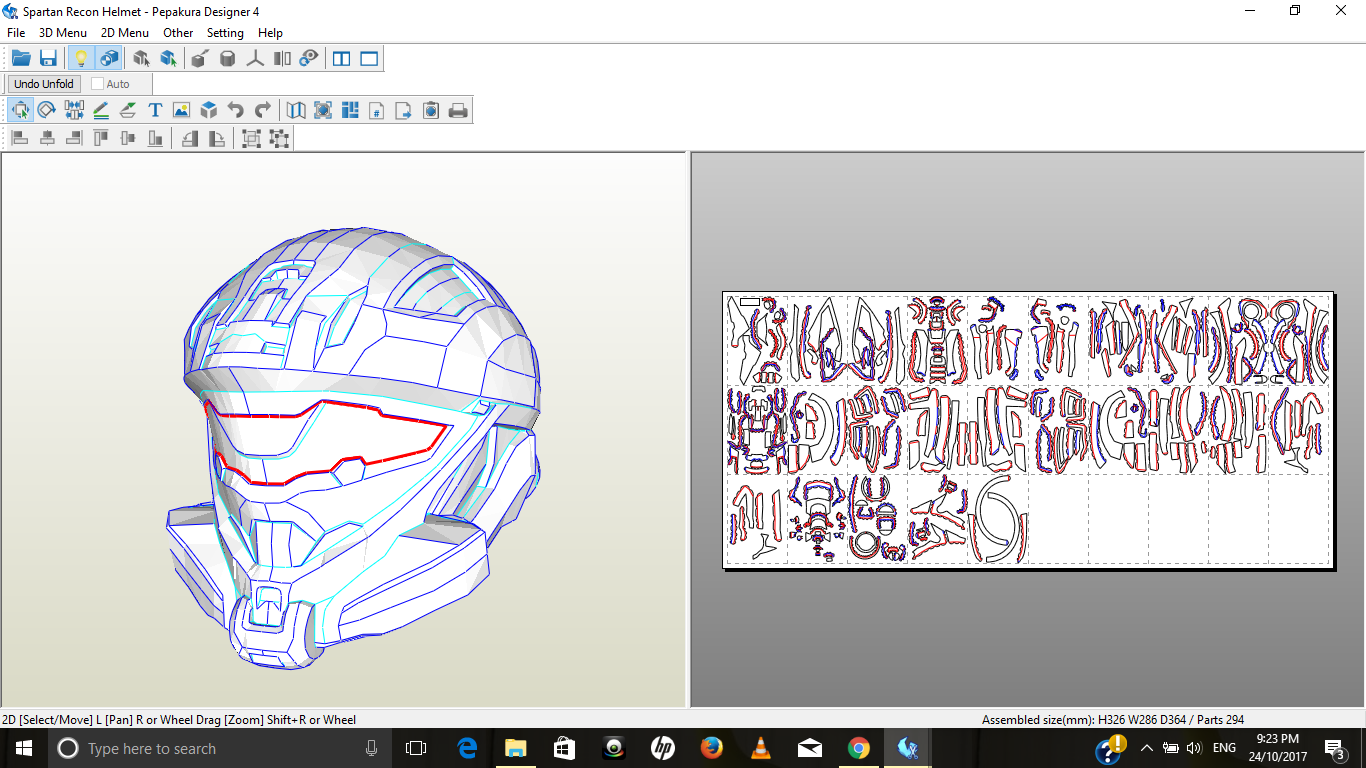Click the page number document icon
The width and height of the screenshot is (1366, 768).
377,110
